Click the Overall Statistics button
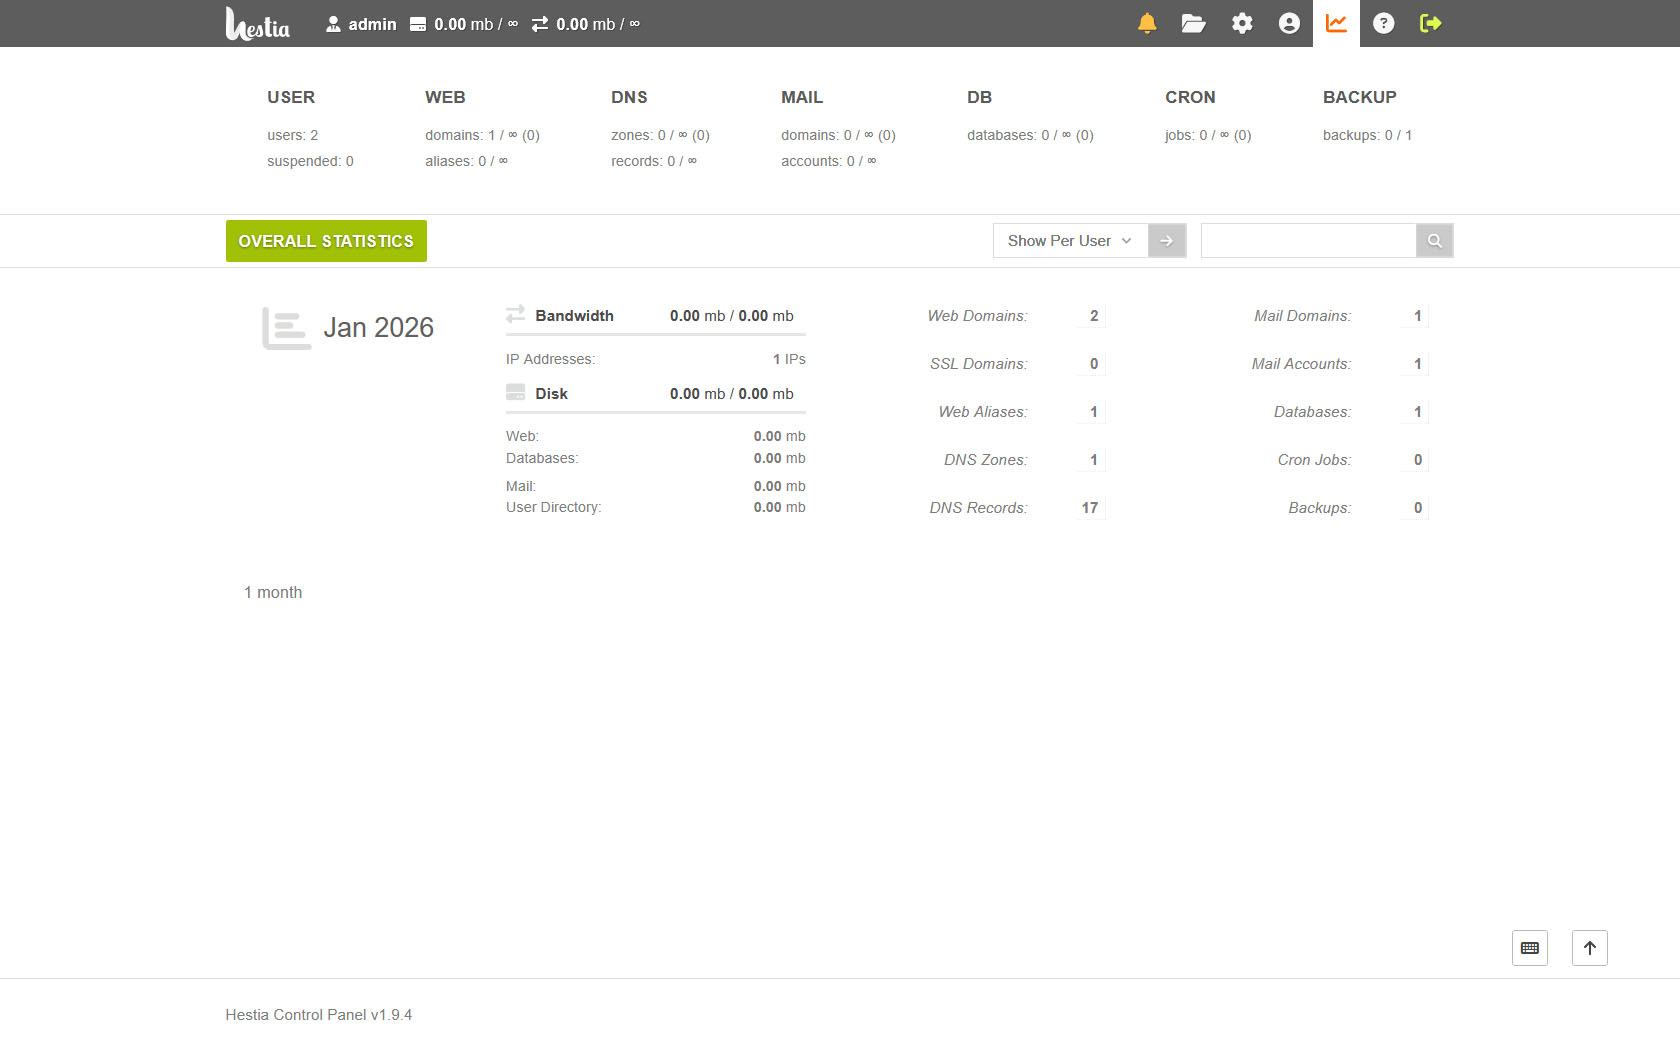 coord(326,241)
